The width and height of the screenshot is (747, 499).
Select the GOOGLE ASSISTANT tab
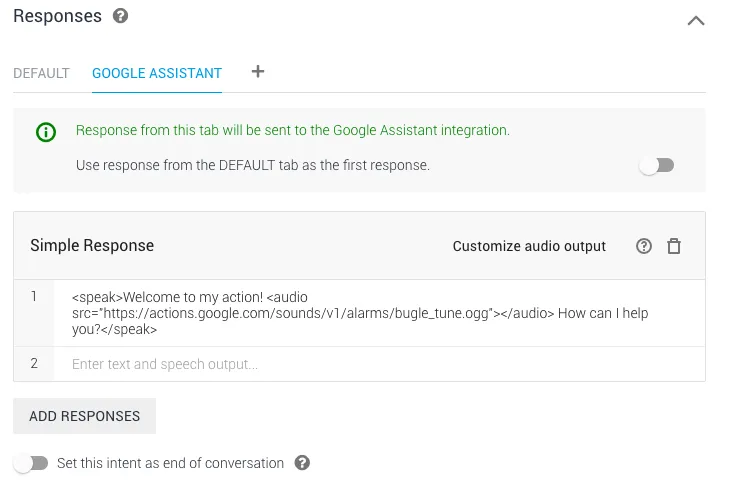tap(157, 73)
